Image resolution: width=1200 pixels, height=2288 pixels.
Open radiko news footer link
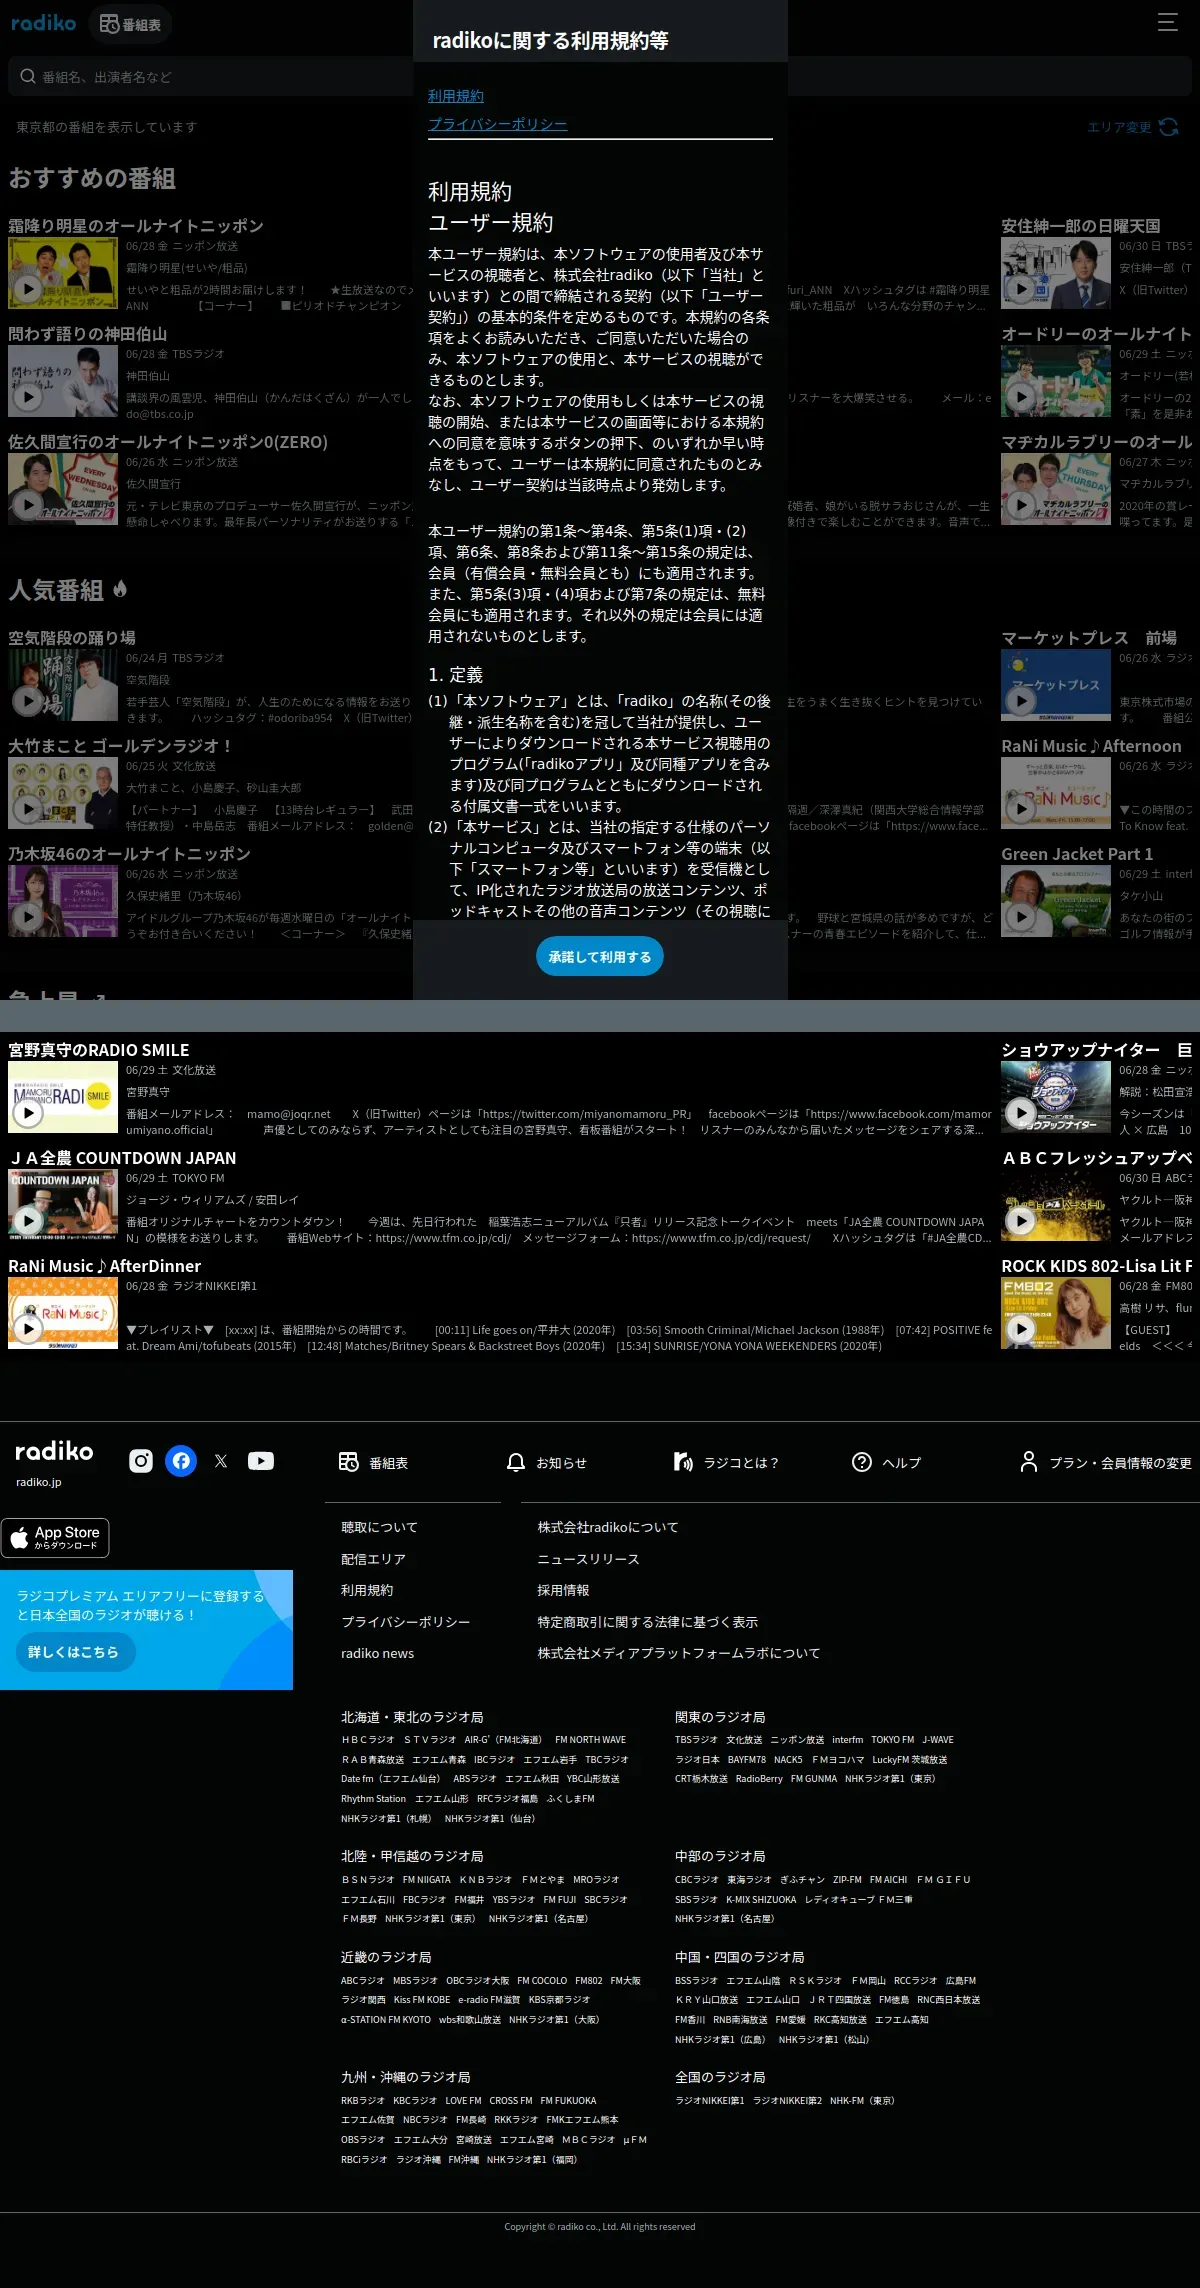click(x=377, y=1653)
